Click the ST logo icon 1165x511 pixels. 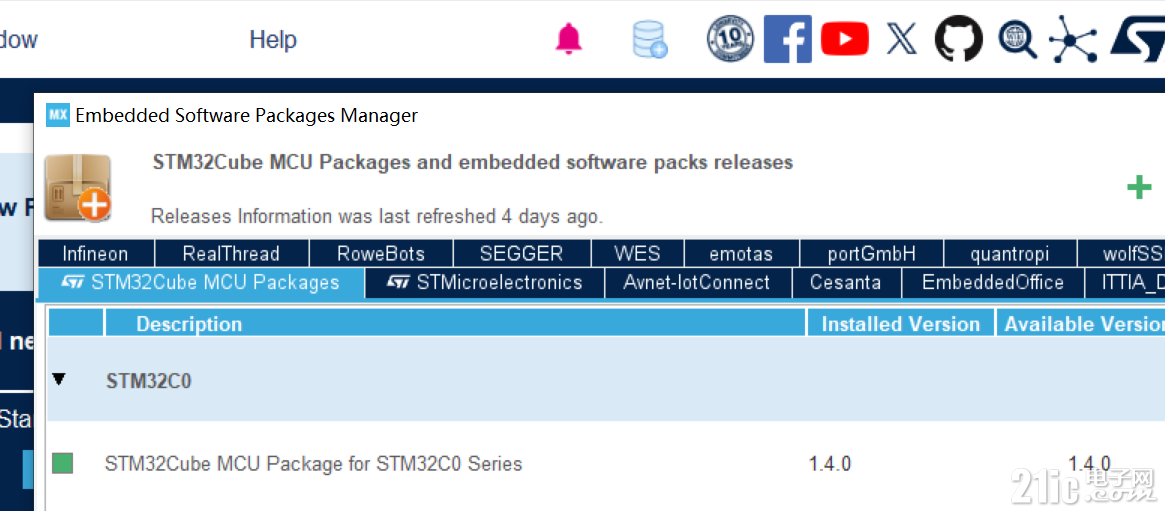point(1137,39)
